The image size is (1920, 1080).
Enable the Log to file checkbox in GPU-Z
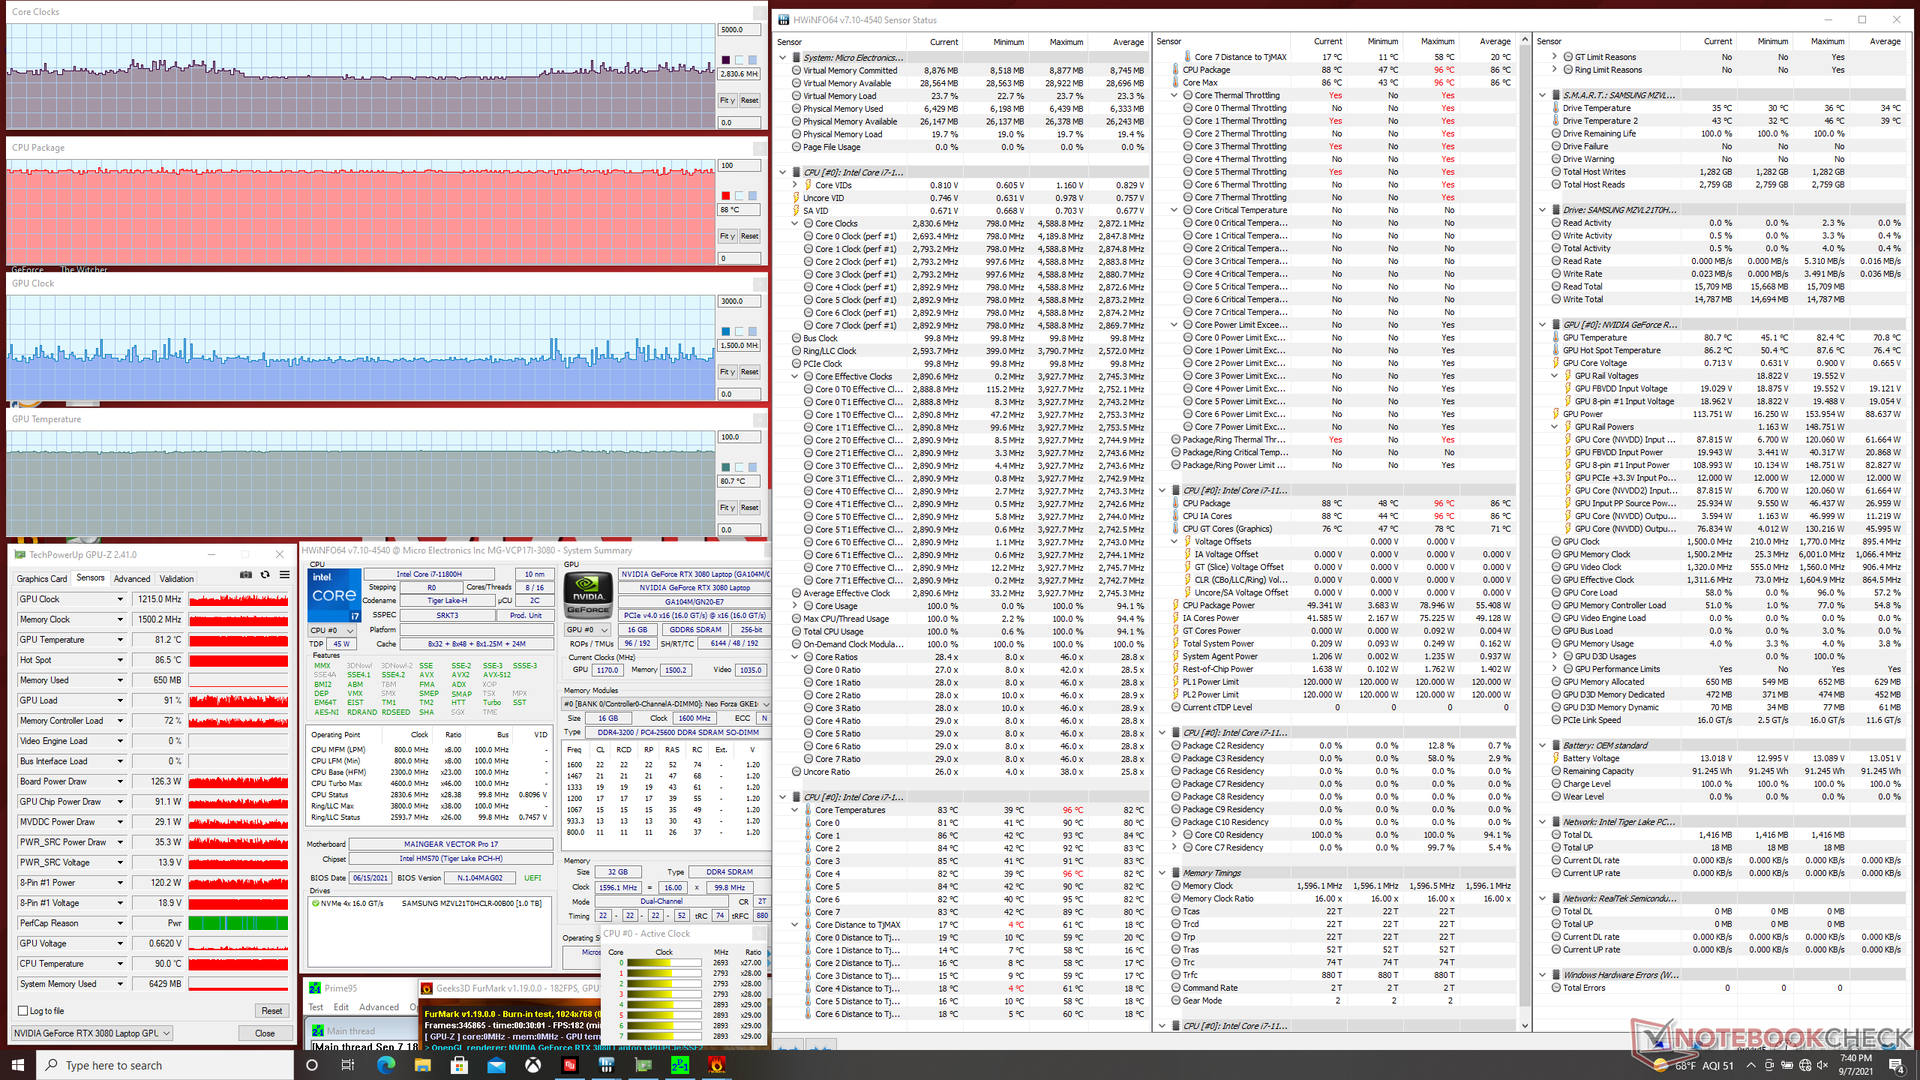23,1011
